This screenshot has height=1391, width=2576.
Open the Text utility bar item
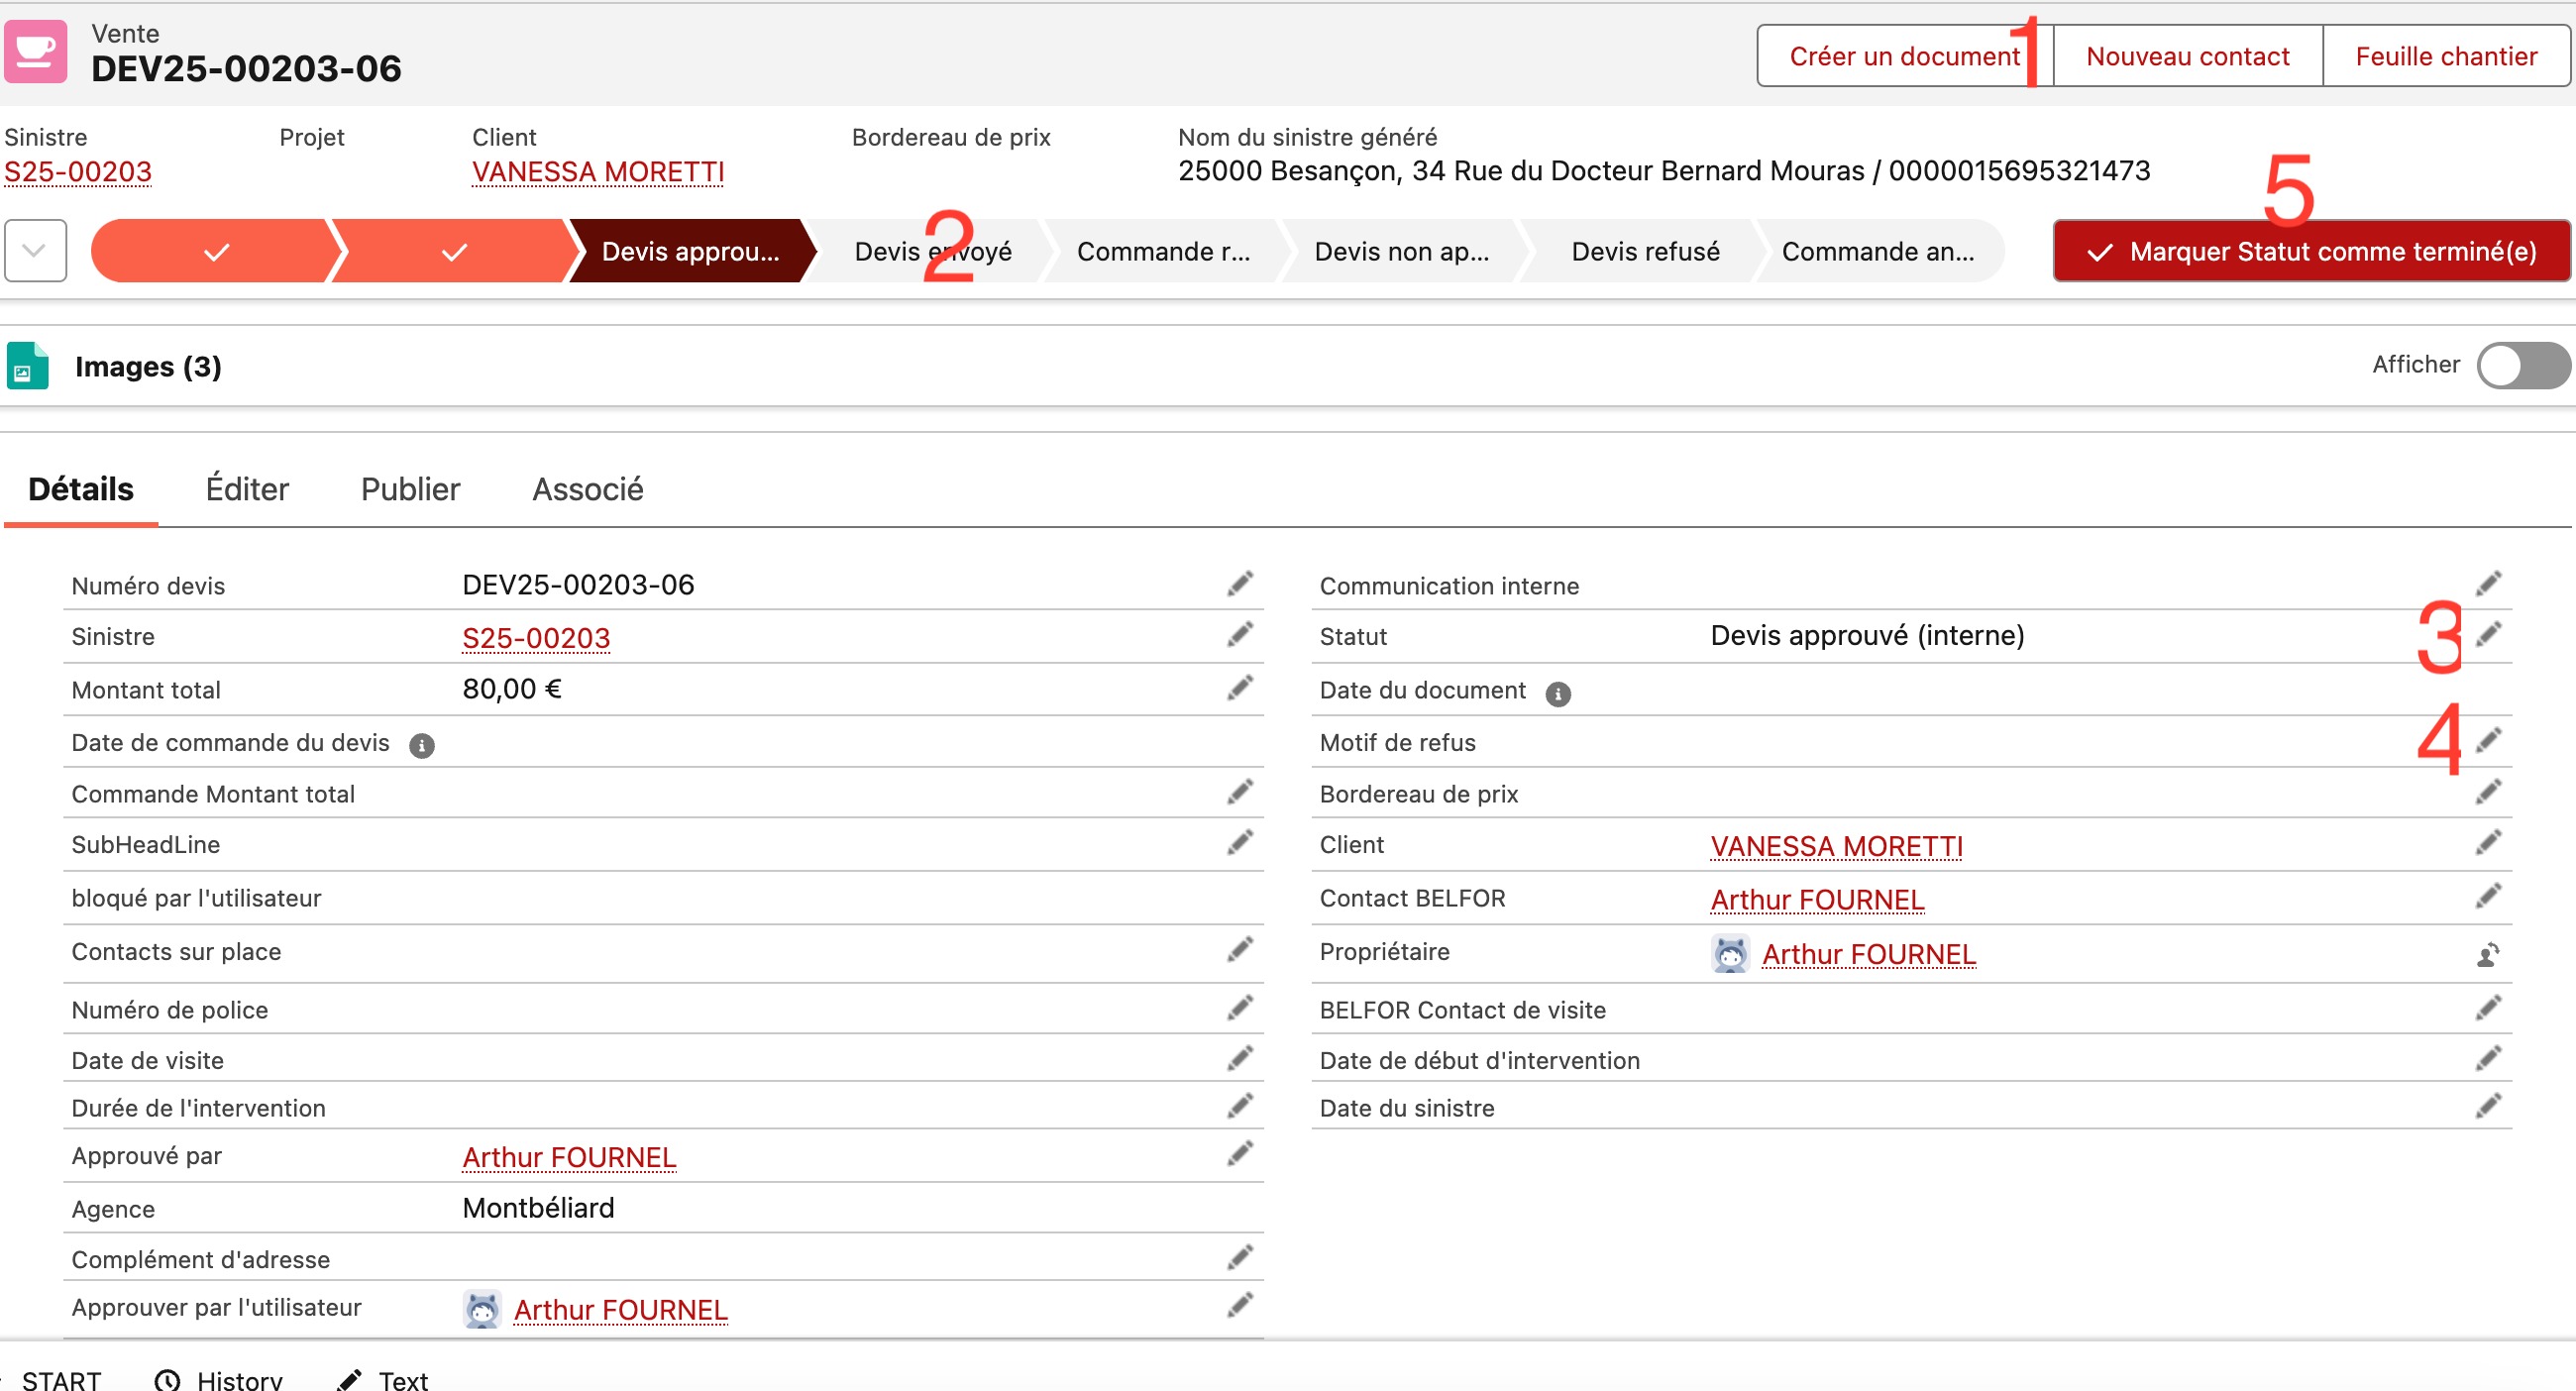[x=384, y=1380]
